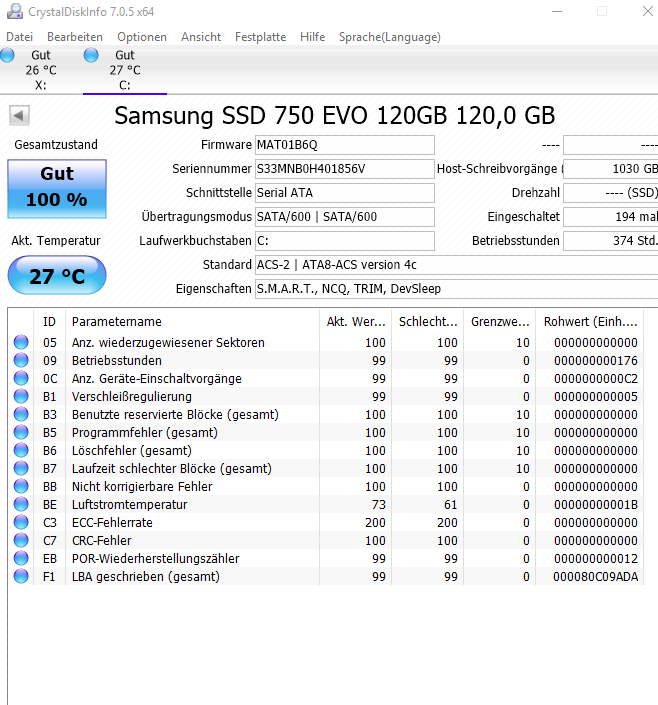Click the Rohwert column header
The height and width of the screenshot is (705, 658).
[590, 321]
